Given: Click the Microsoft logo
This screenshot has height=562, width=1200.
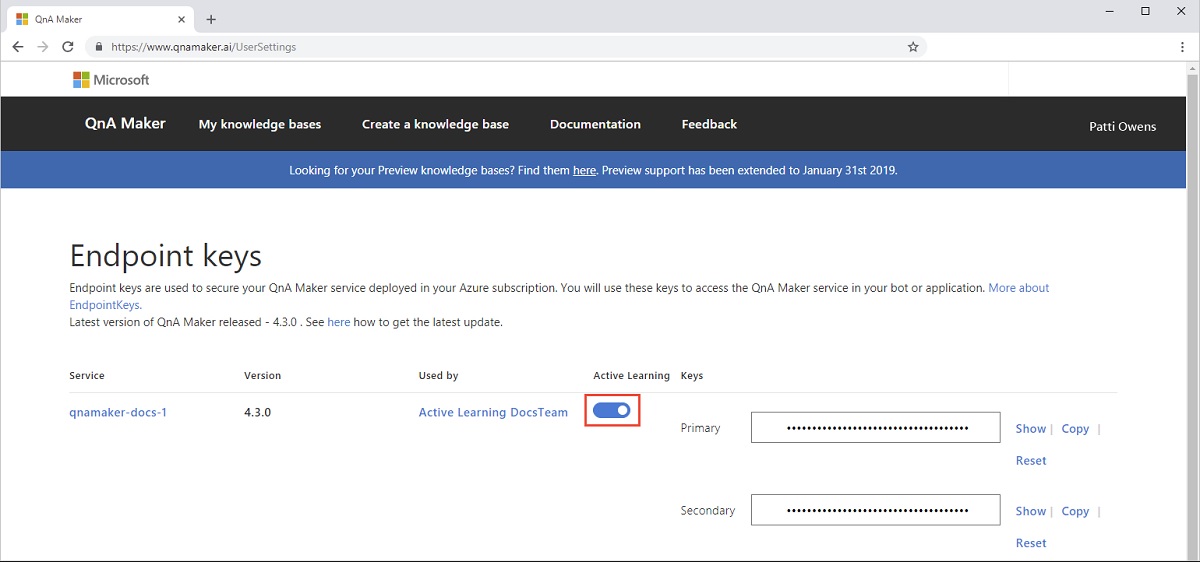Looking at the screenshot, I should tap(111, 80).
